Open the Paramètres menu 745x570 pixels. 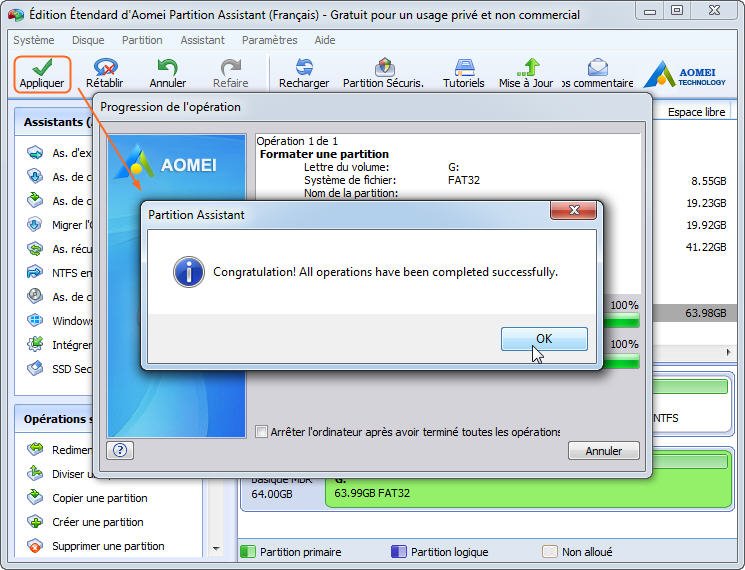pyautogui.click(x=269, y=40)
